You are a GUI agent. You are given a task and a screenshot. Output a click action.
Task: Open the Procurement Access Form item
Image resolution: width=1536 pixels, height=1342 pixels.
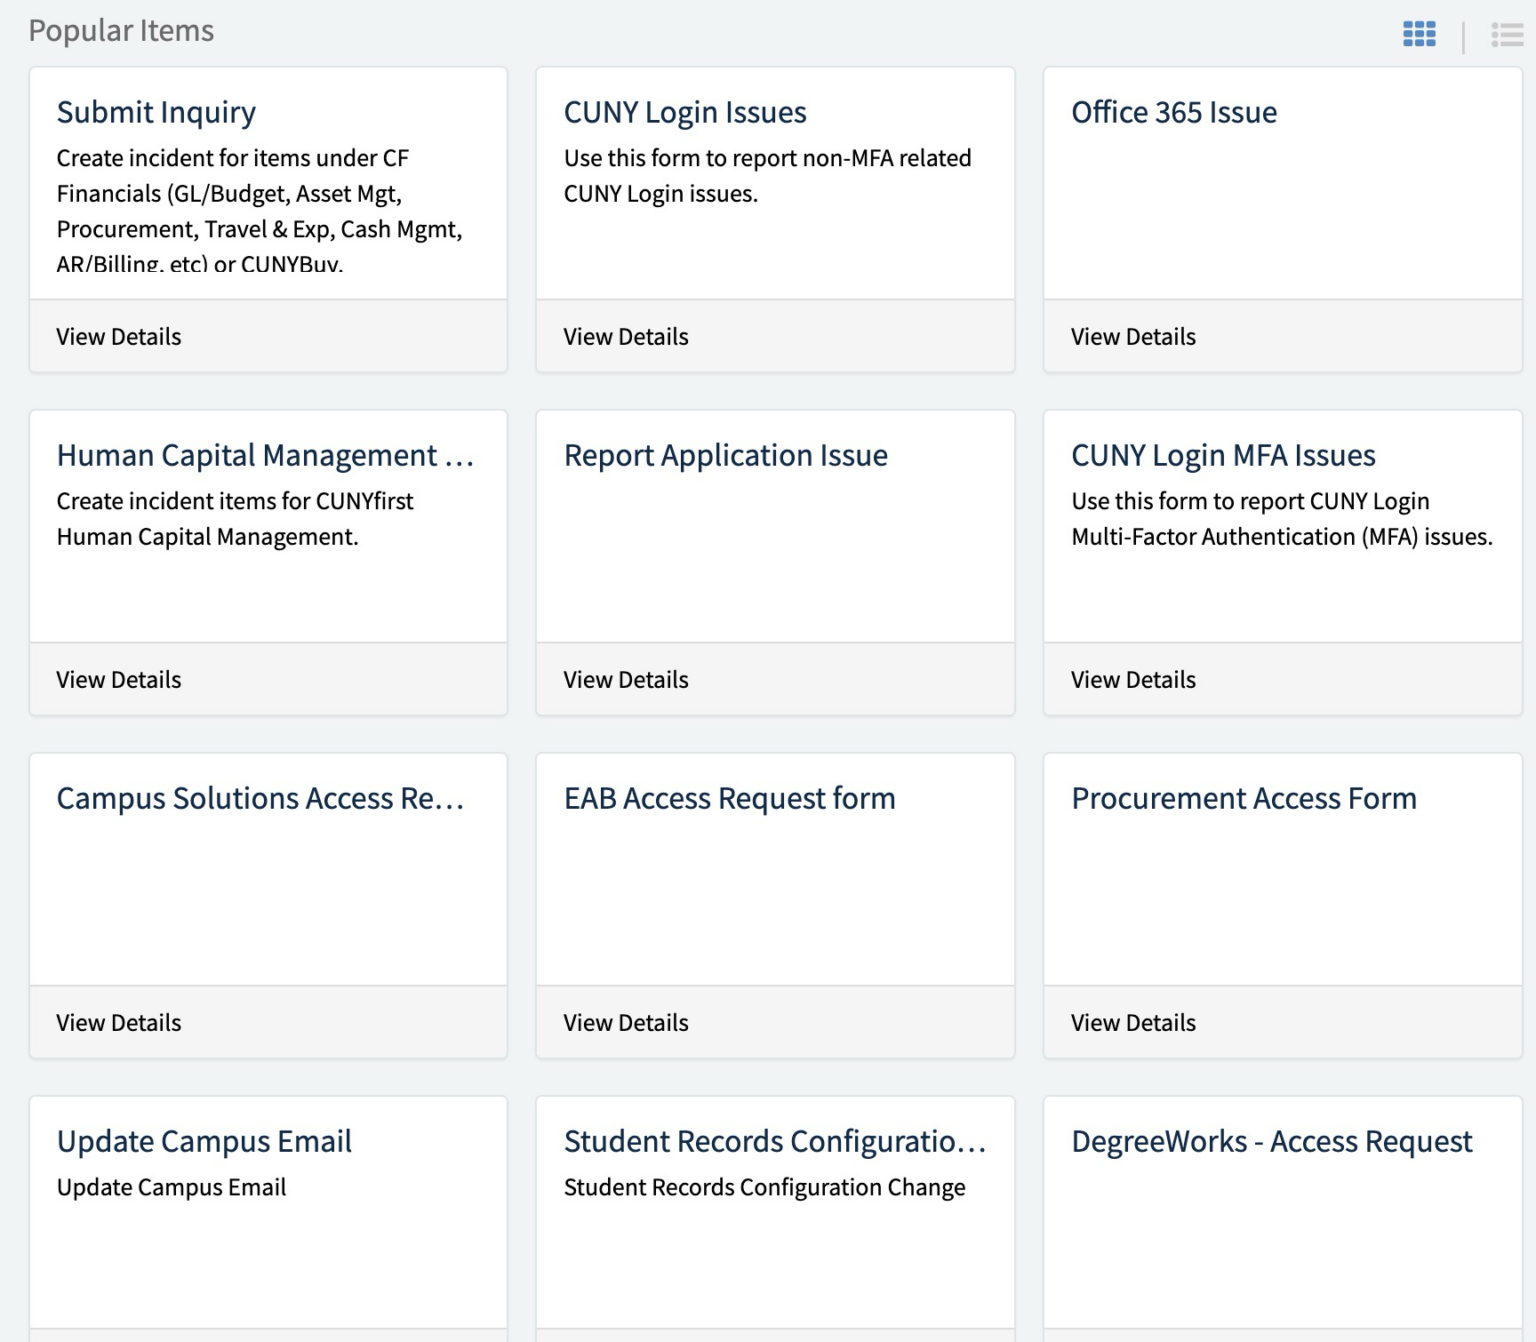pos(1244,798)
